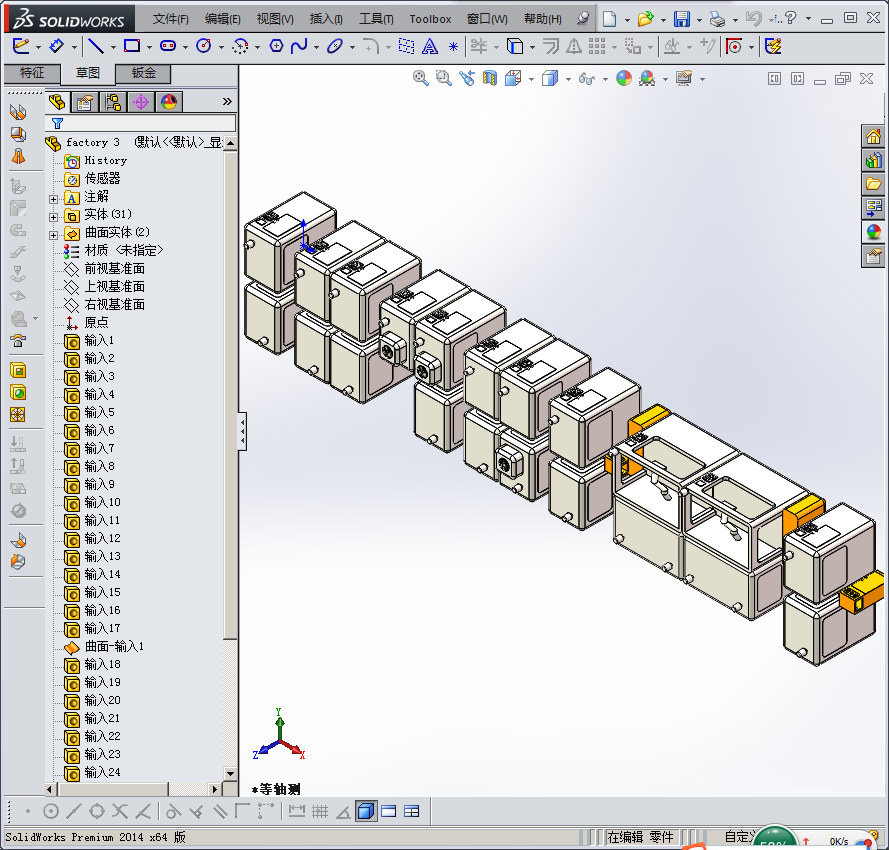Activate the Zoom to Area tool

pos(443,78)
